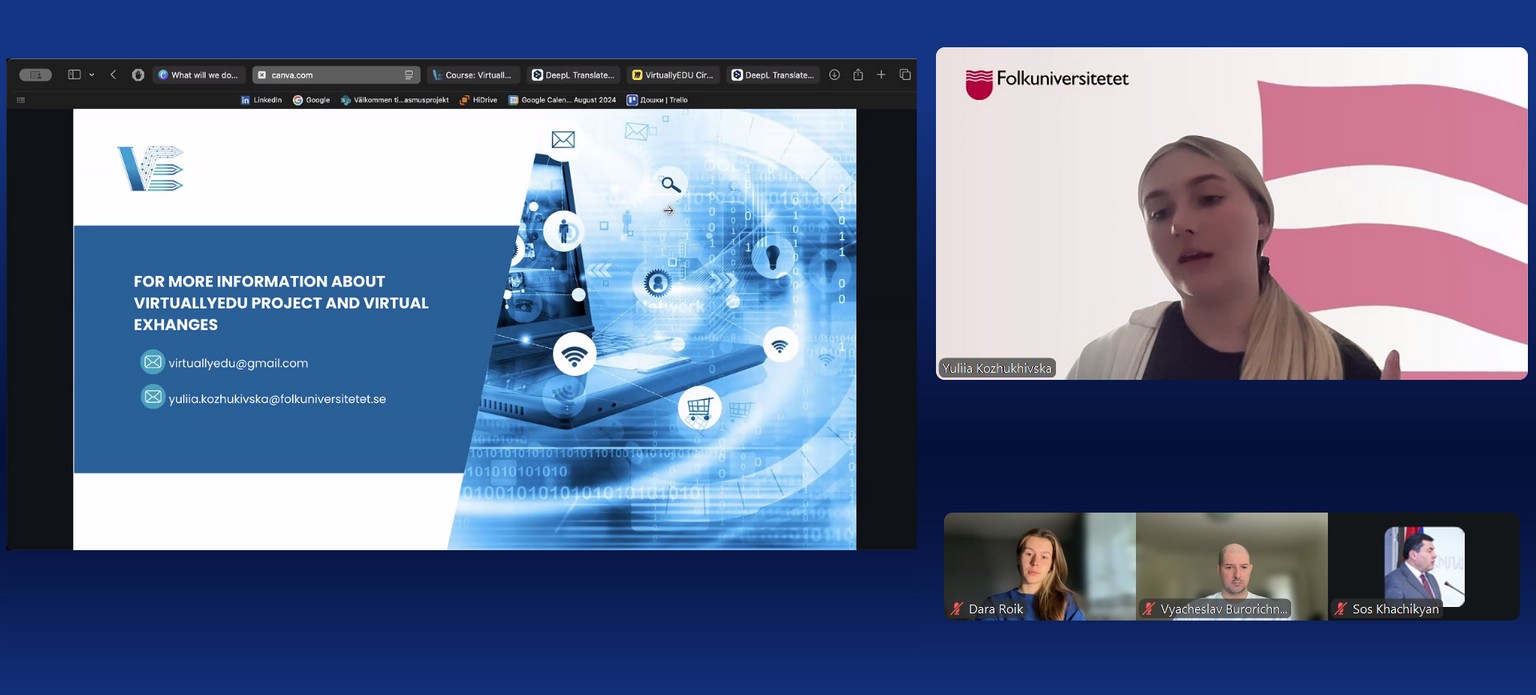1536x695 pixels.
Task: Open the Downloads arrow icon in toolbar
Action: coord(834,75)
